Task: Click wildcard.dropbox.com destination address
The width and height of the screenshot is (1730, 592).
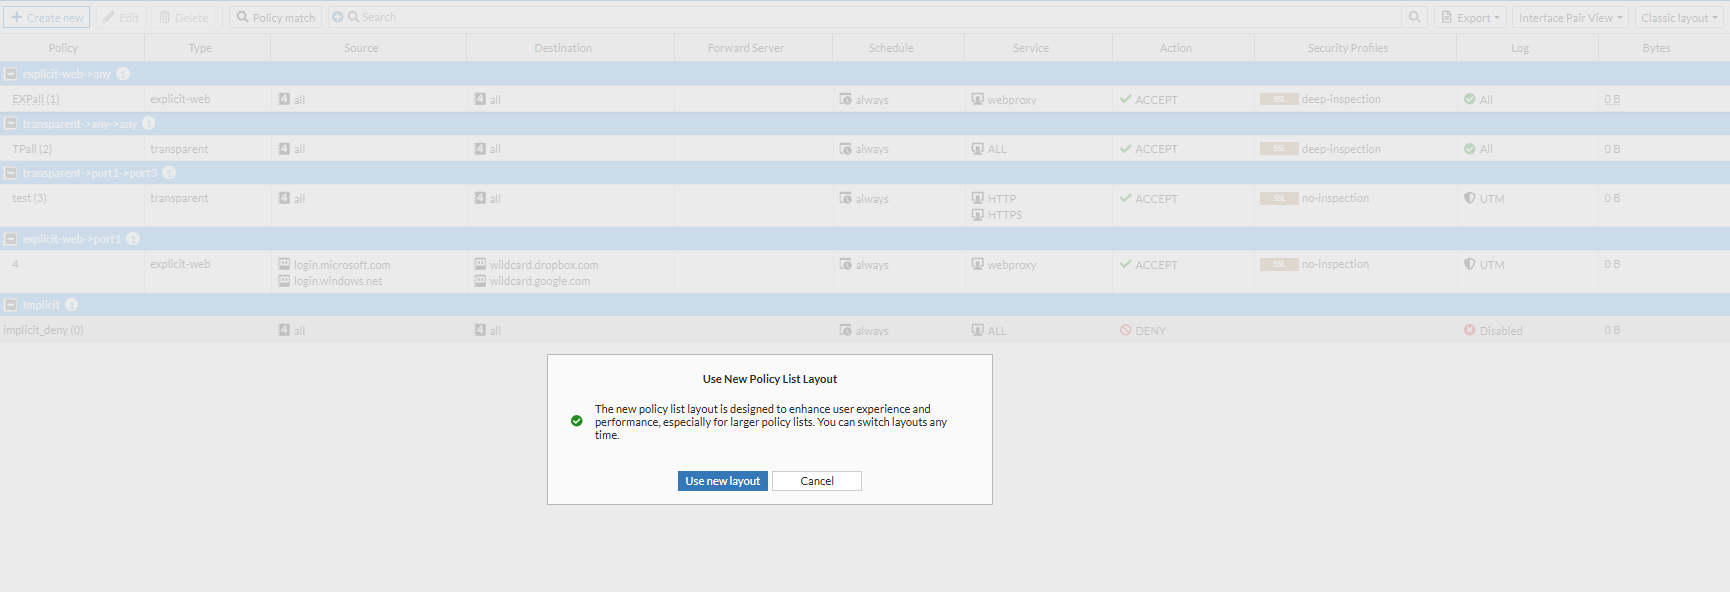Action: pos(544,265)
